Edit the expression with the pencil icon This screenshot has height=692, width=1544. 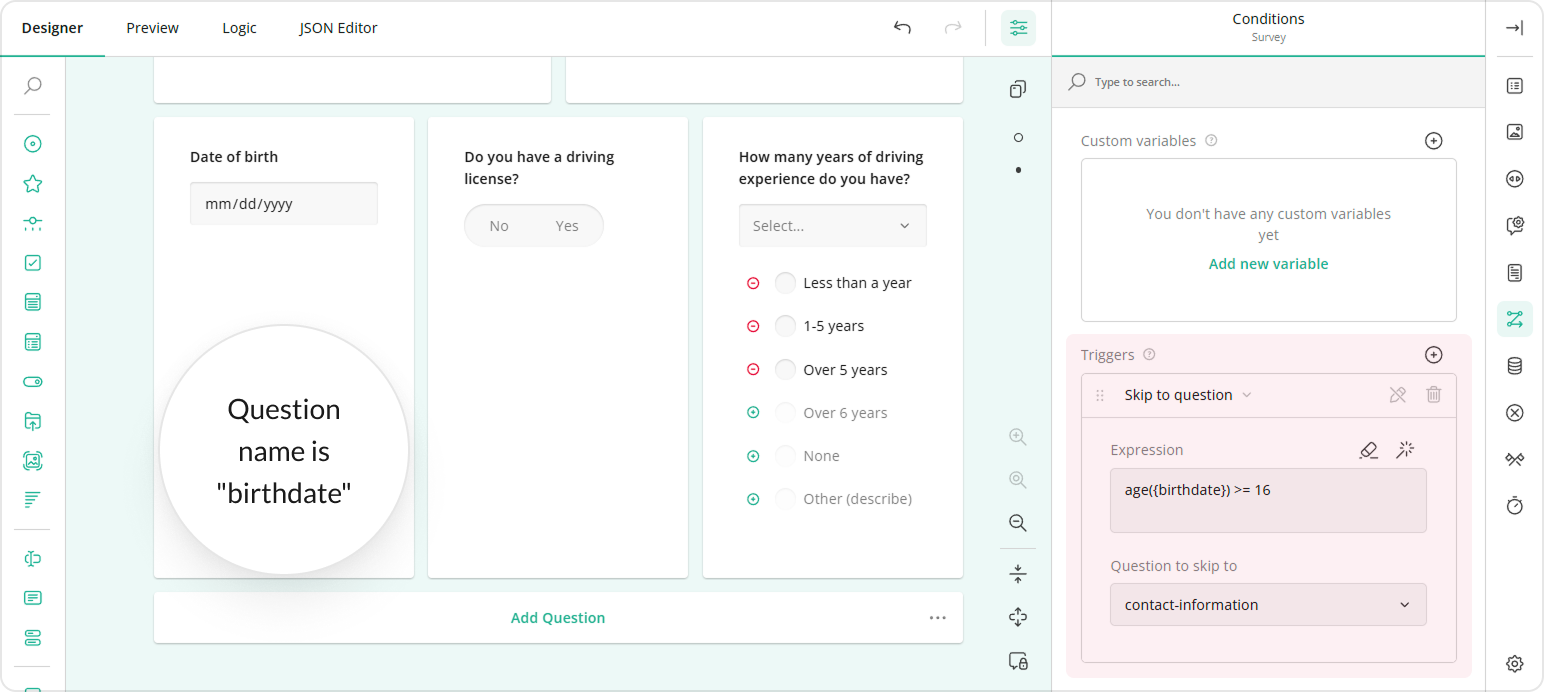[x=1368, y=450]
